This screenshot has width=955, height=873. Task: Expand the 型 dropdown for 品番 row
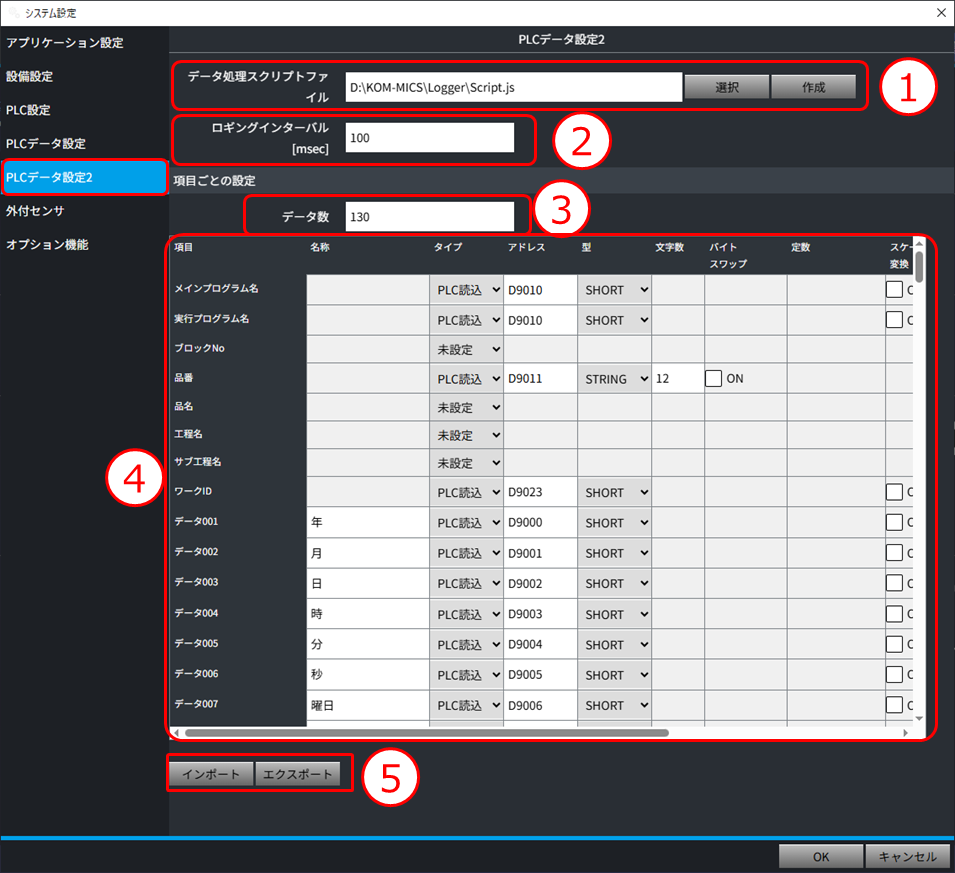pyautogui.click(x=614, y=379)
